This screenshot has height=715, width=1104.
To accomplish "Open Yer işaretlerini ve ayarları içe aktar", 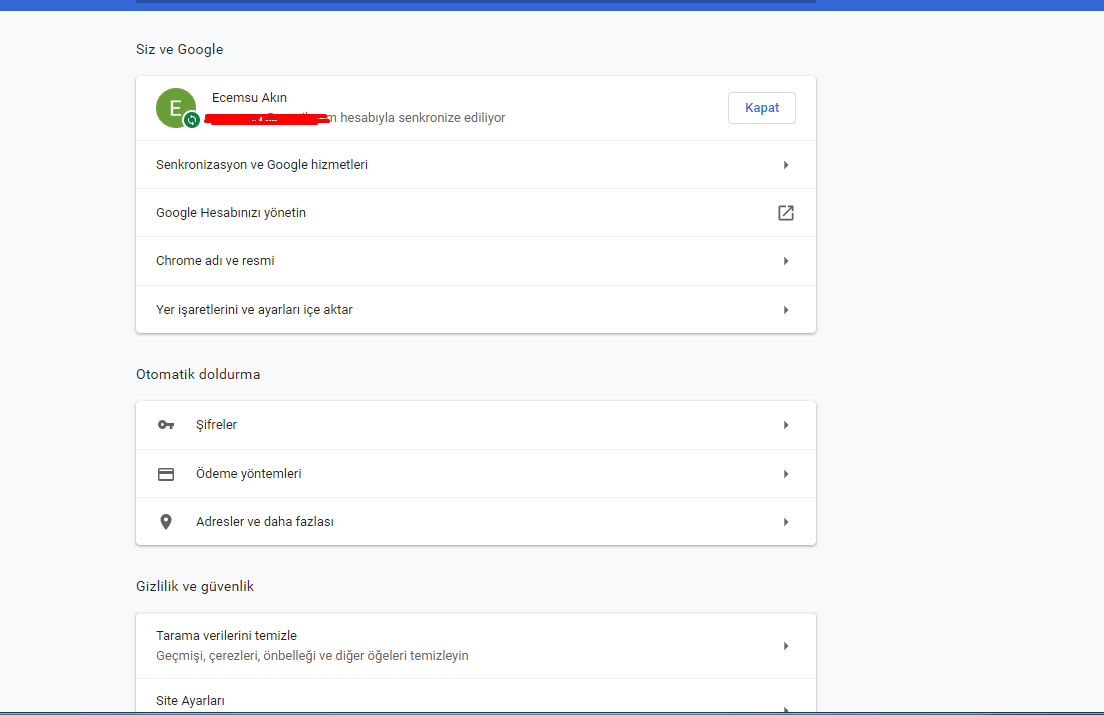I will click(476, 310).
